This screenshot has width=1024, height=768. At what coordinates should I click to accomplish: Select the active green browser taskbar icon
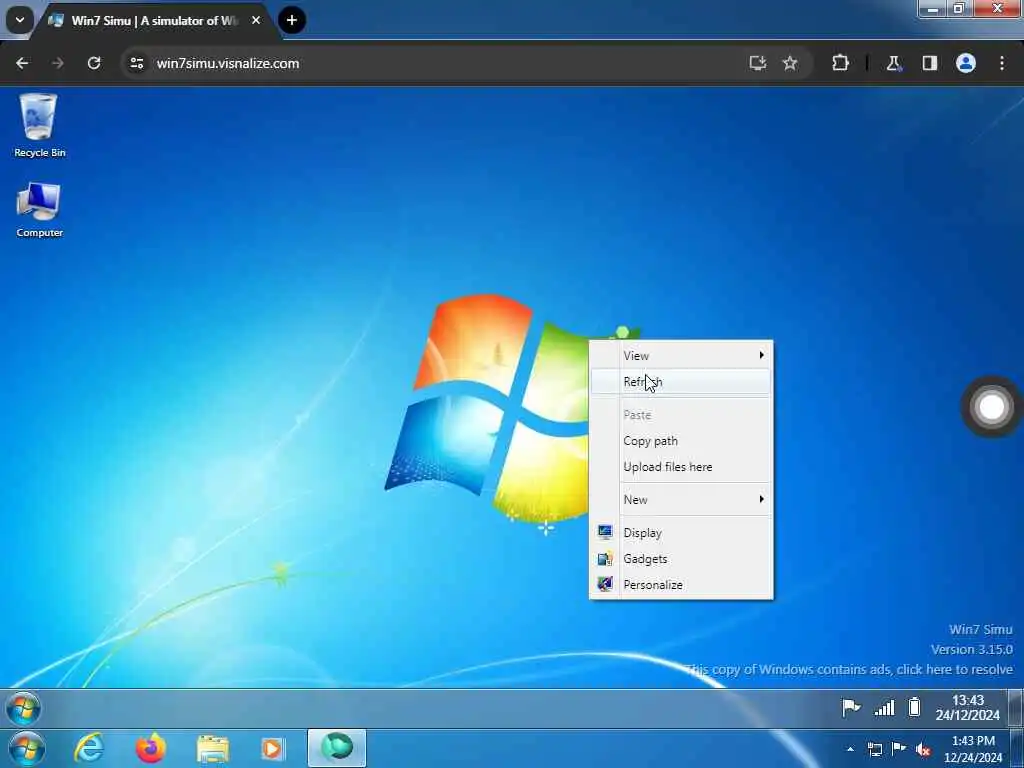click(x=337, y=748)
